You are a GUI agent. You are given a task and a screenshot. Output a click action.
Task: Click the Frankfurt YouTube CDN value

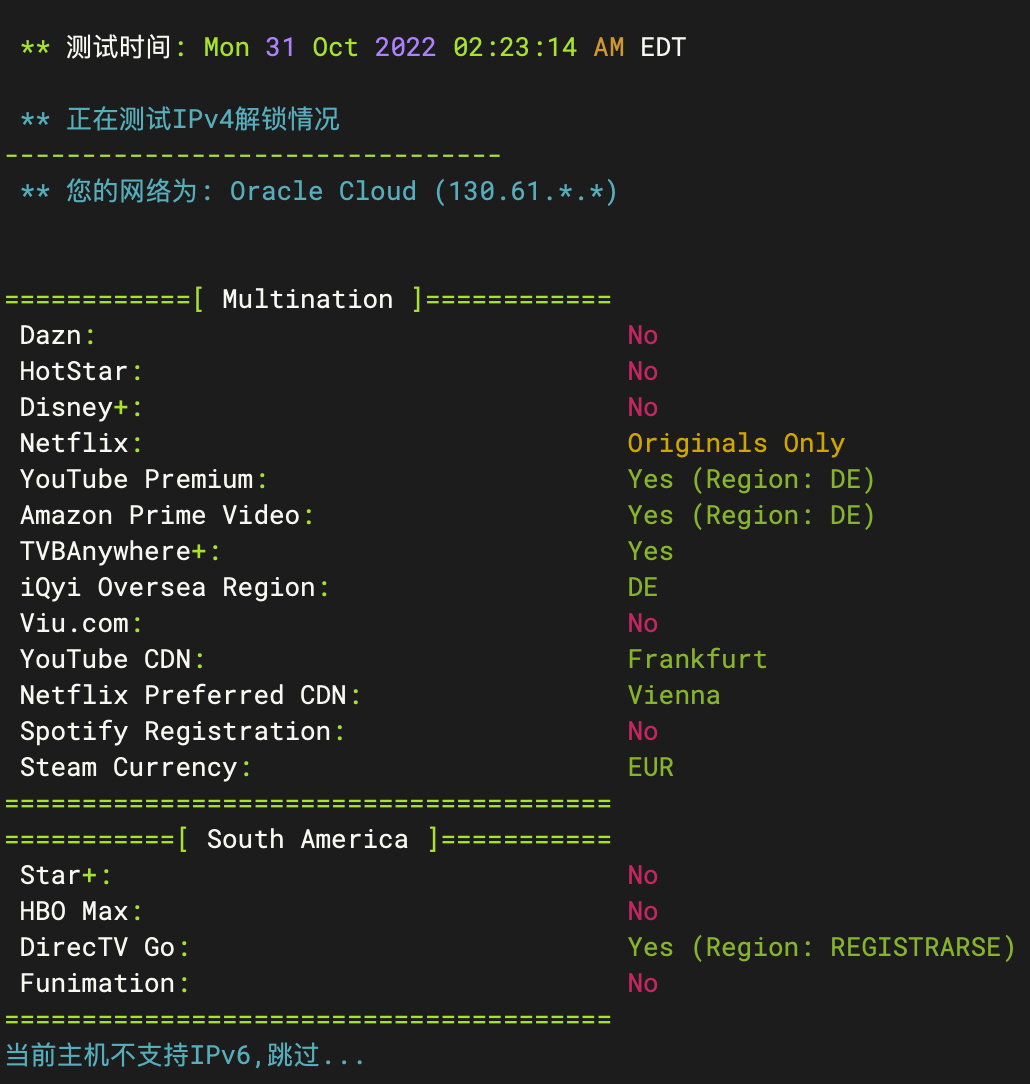[697, 659]
